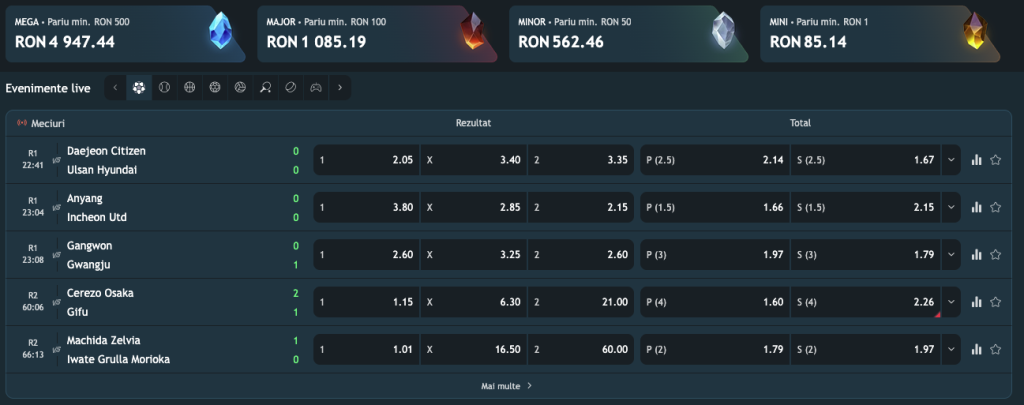Bet on Daejeon Citizen win at 2.05
Viewport: 1024px width, 405px height.
366,160
